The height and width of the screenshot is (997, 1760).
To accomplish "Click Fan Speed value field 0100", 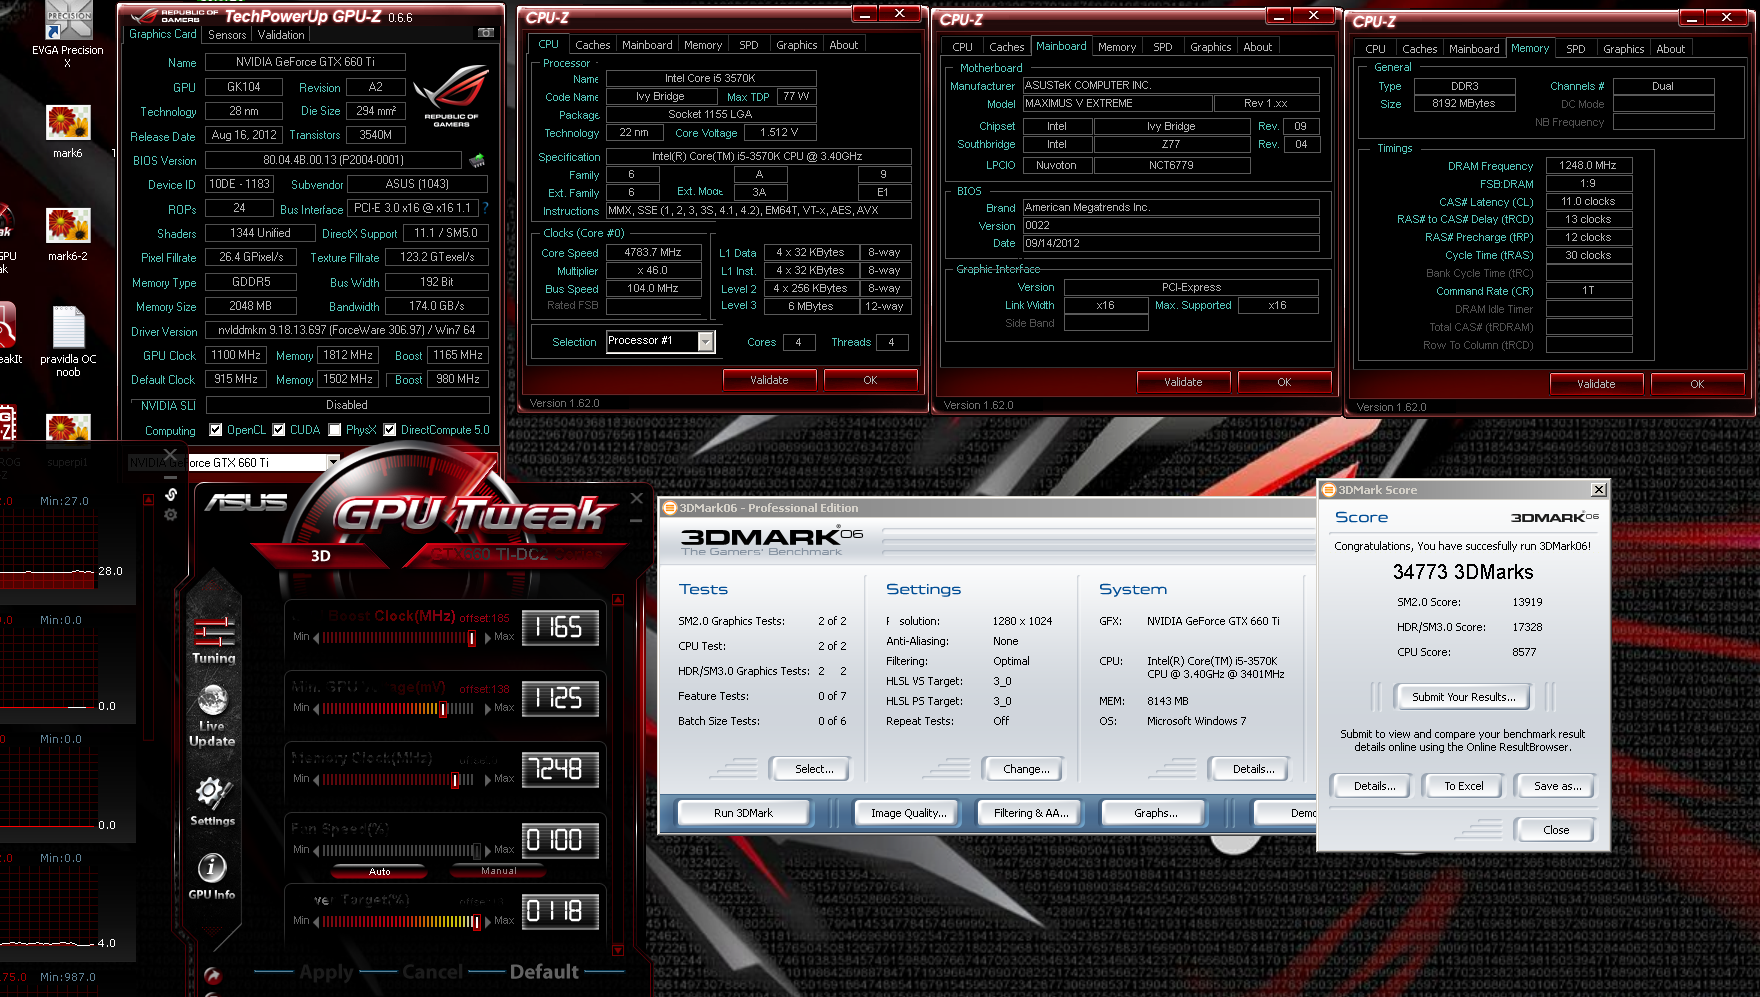I will tap(559, 840).
